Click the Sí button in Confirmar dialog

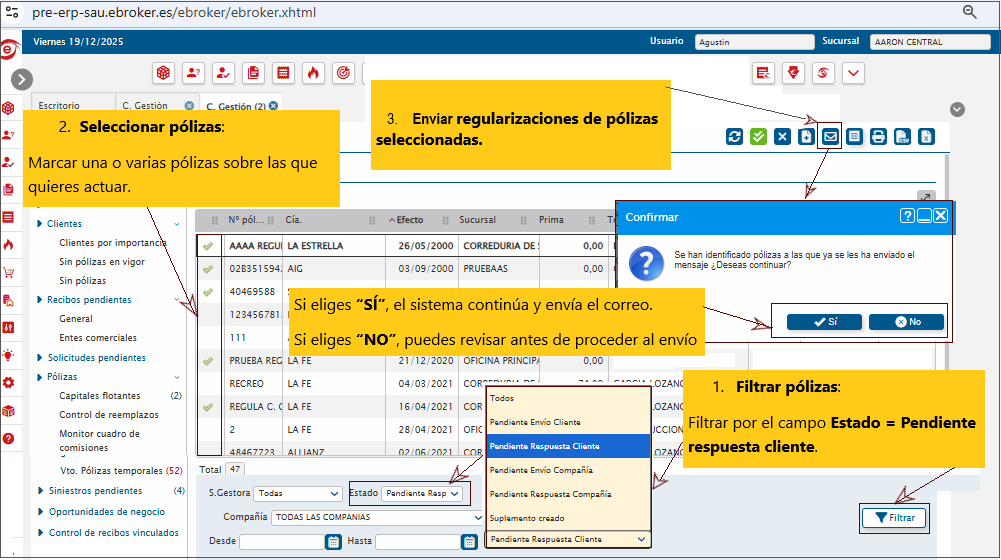(x=824, y=322)
